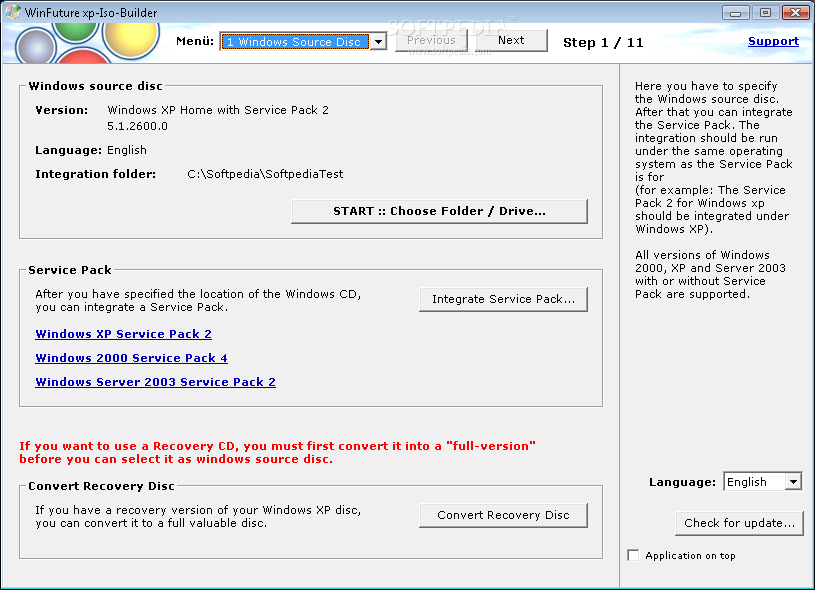Click START :: Choose Folder / Drive button
815x590 pixels.
[439, 211]
